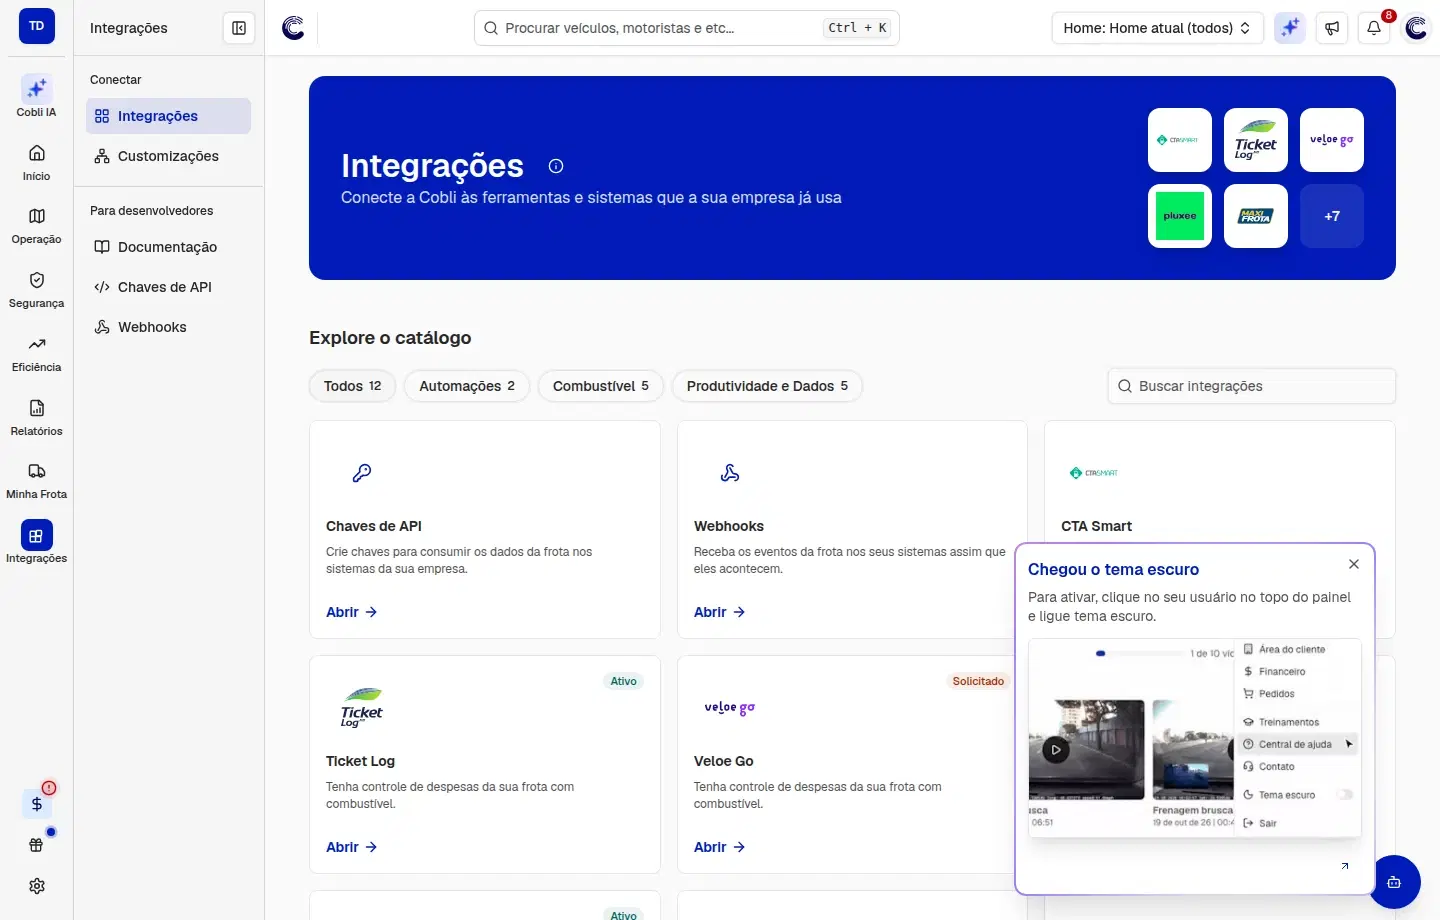
Task: Select the Integrações icon in the left rail
Action: 36,536
